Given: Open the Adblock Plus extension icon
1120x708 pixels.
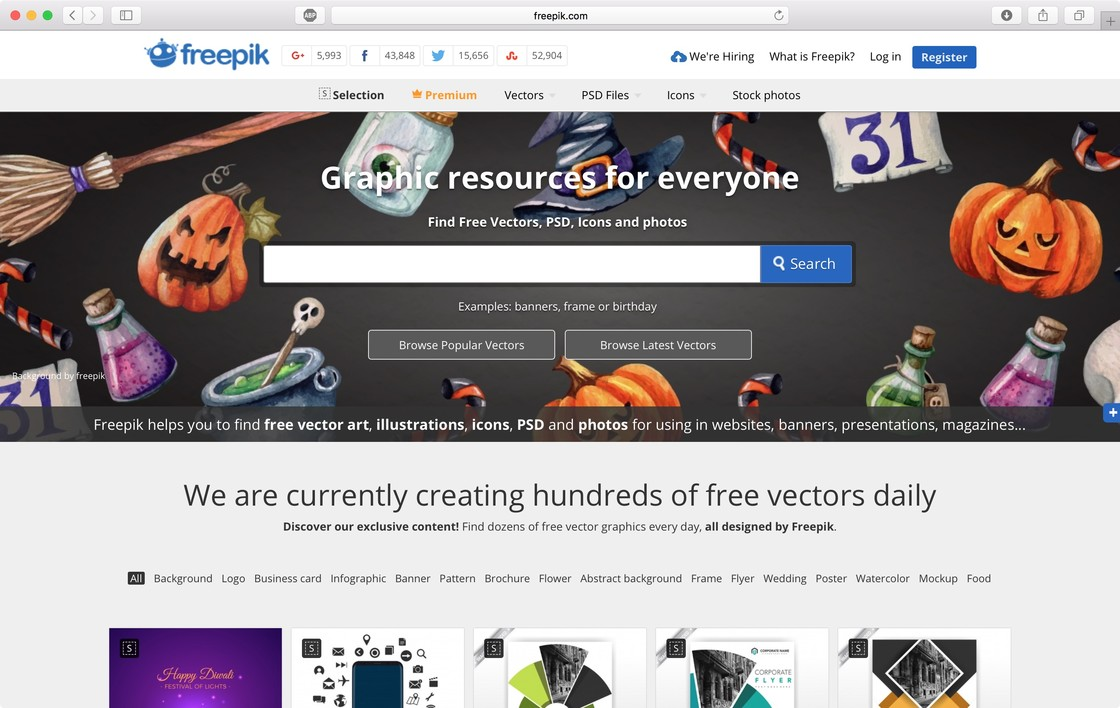Looking at the screenshot, I should point(310,15).
